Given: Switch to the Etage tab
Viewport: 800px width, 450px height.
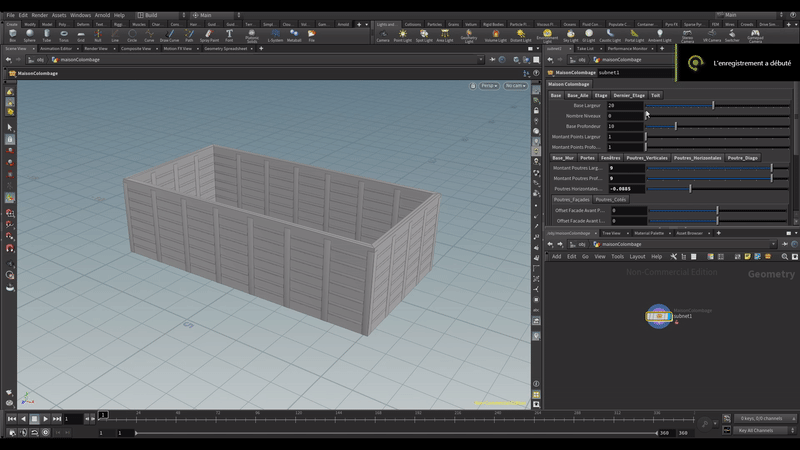Looking at the screenshot, I should tap(601, 95).
